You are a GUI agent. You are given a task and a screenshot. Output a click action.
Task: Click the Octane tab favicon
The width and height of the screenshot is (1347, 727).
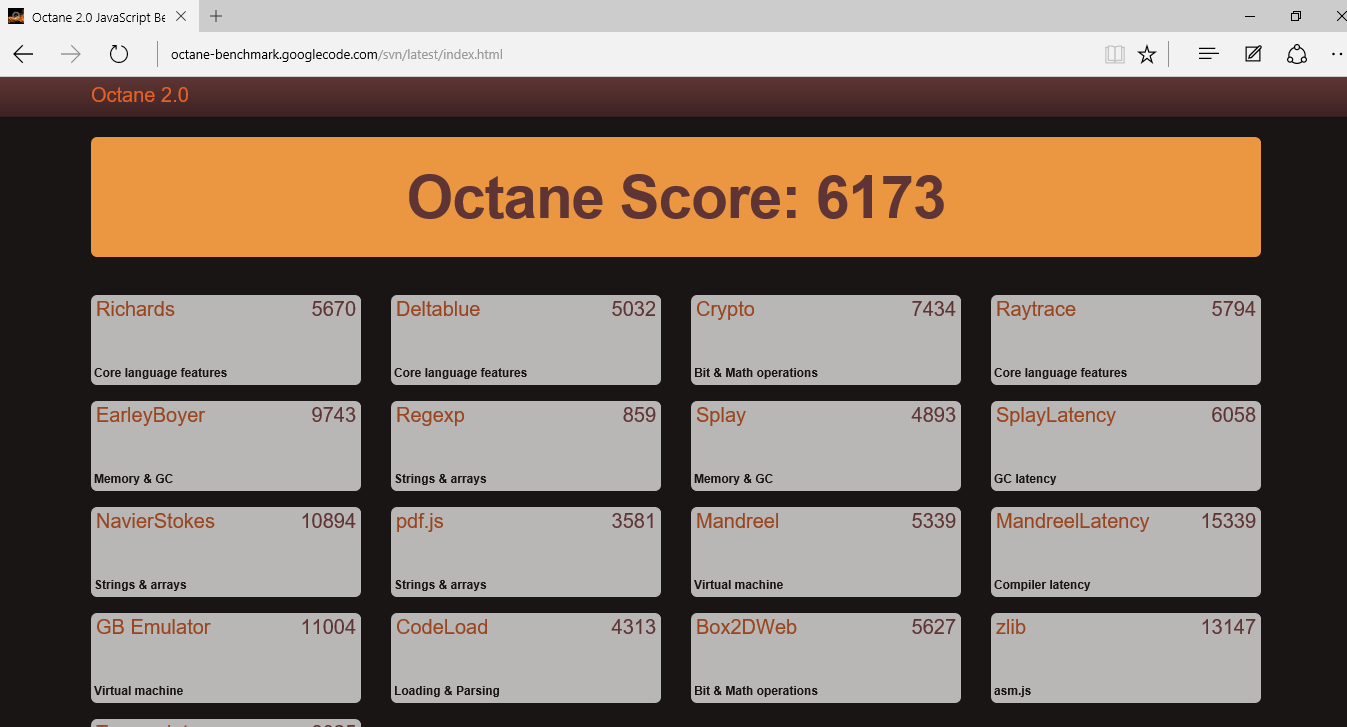pyautogui.click(x=16, y=17)
